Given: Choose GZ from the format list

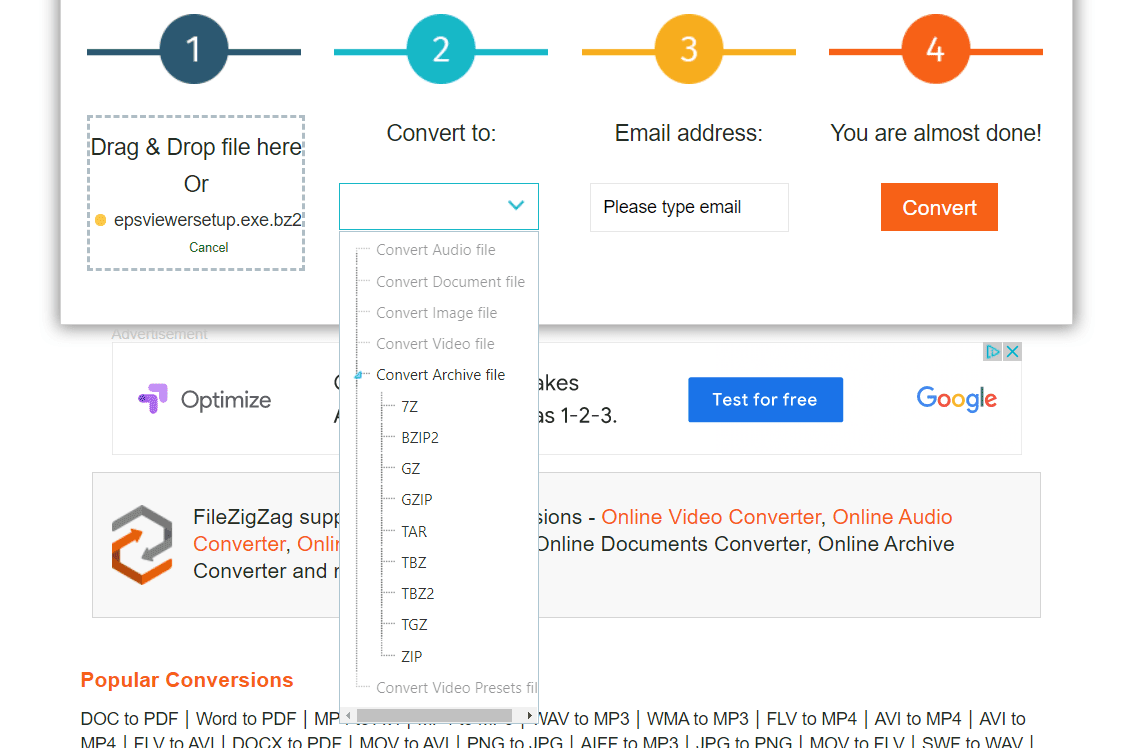Looking at the screenshot, I should tap(411, 469).
